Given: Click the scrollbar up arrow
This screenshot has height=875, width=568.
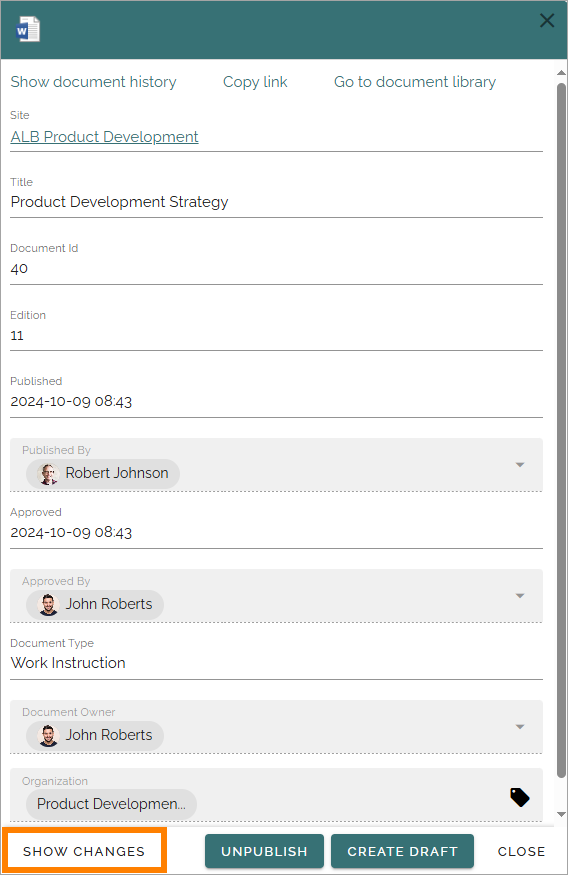Looking at the screenshot, I should [x=561, y=73].
